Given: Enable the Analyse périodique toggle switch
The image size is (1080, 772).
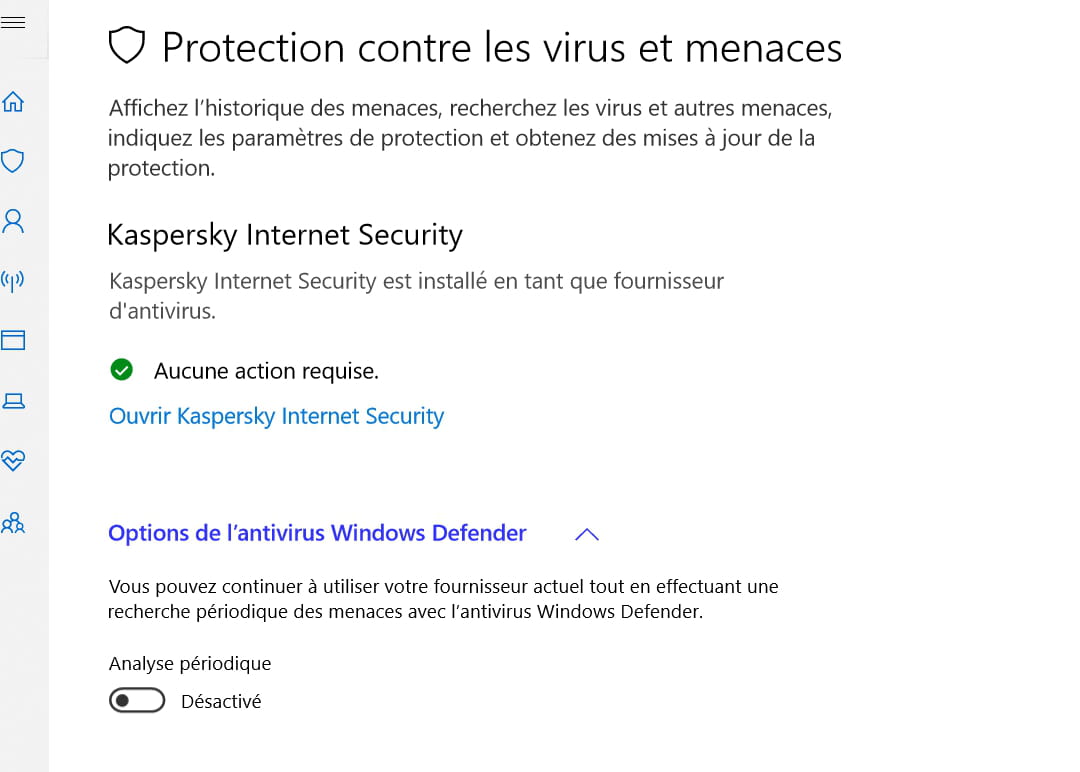Looking at the screenshot, I should pyautogui.click(x=137, y=701).
